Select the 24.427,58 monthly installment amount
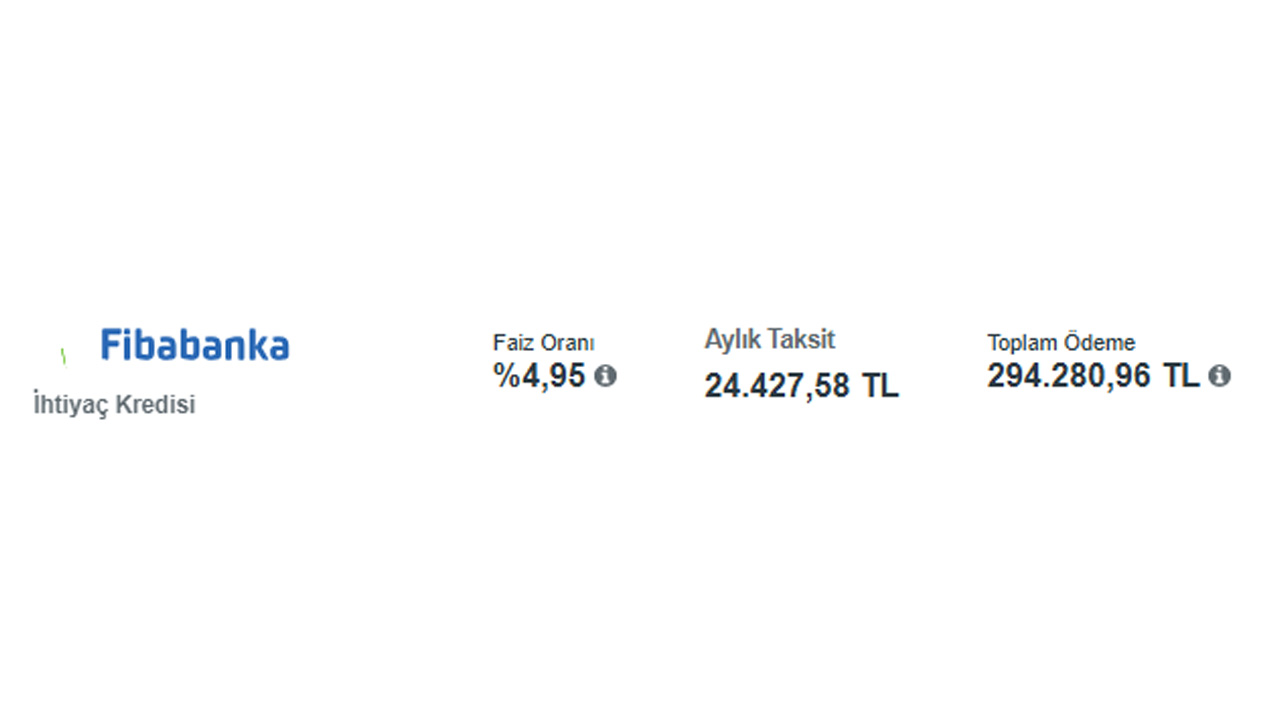The height and width of the screenshot is (720, 1280). (x=777, y=386)
